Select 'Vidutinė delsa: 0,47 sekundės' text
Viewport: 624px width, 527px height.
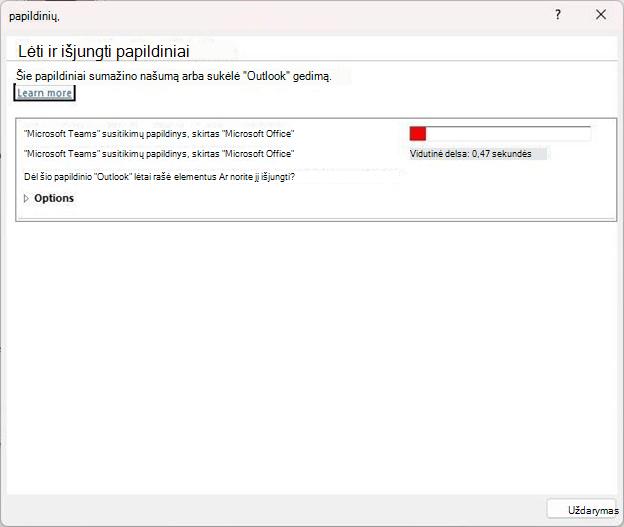(x=470, y=154)
